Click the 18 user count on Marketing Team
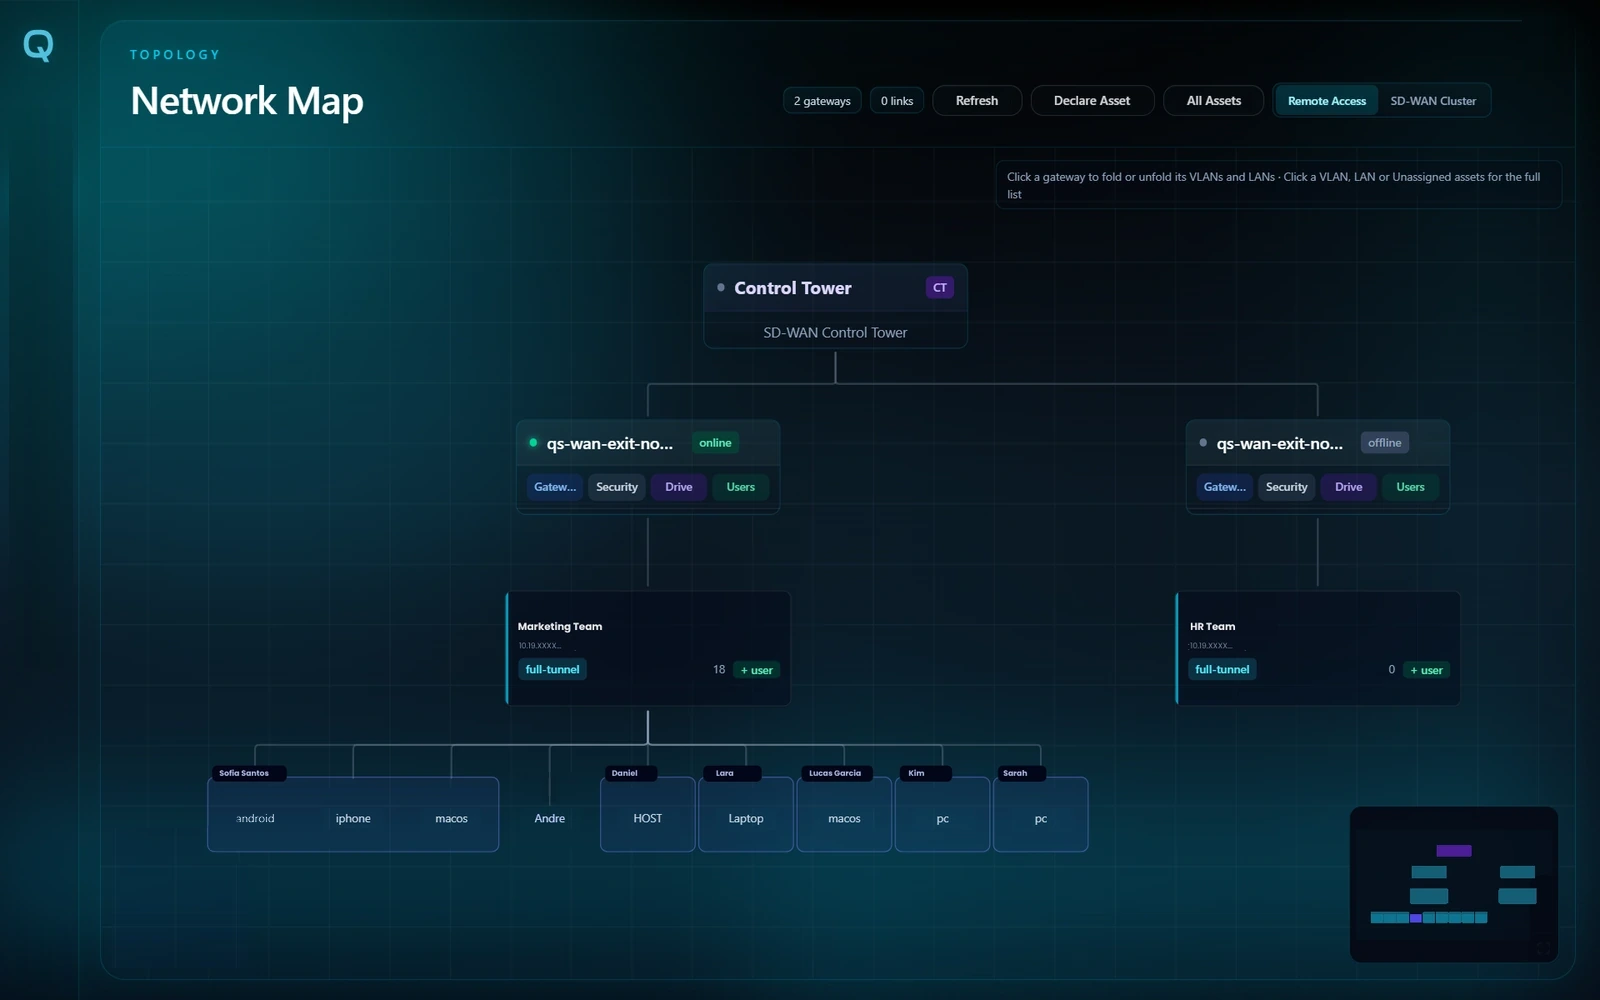 click(x=719, y=670)
